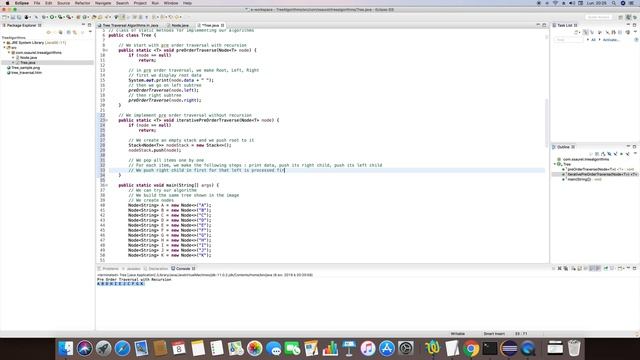Screen dimensions: 640x360
Task: Open the Outline view menu arrow
Action: click(635, 154)
